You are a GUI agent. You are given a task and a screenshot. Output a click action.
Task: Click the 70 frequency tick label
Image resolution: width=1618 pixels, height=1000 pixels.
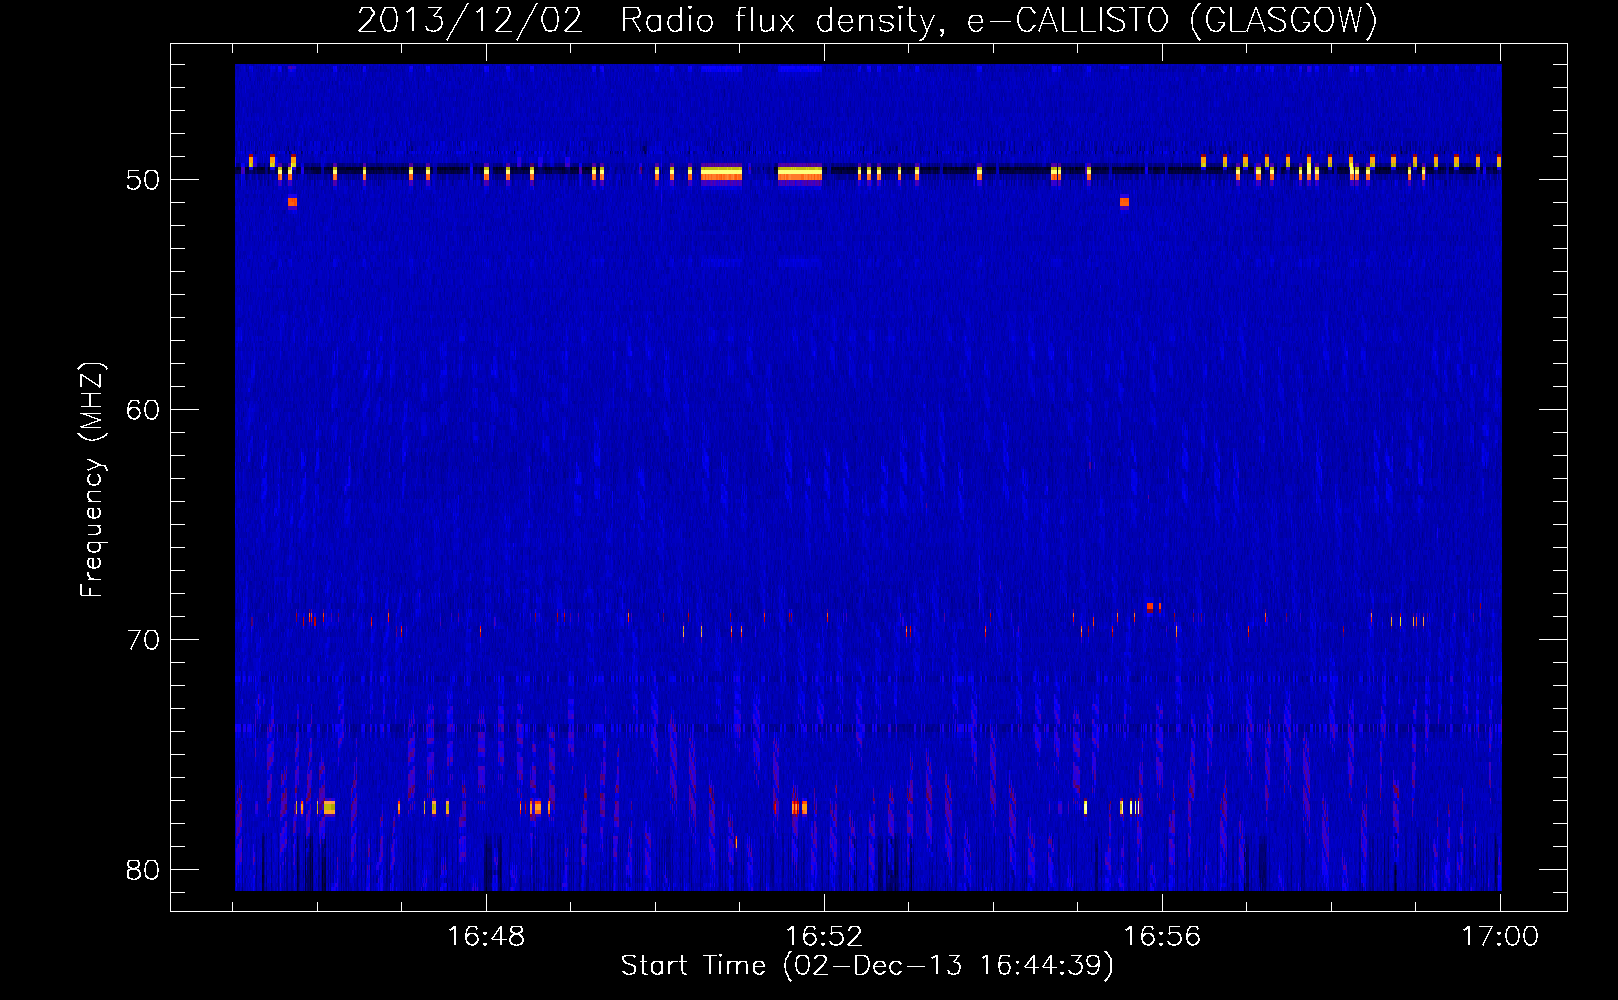(143, 640)
